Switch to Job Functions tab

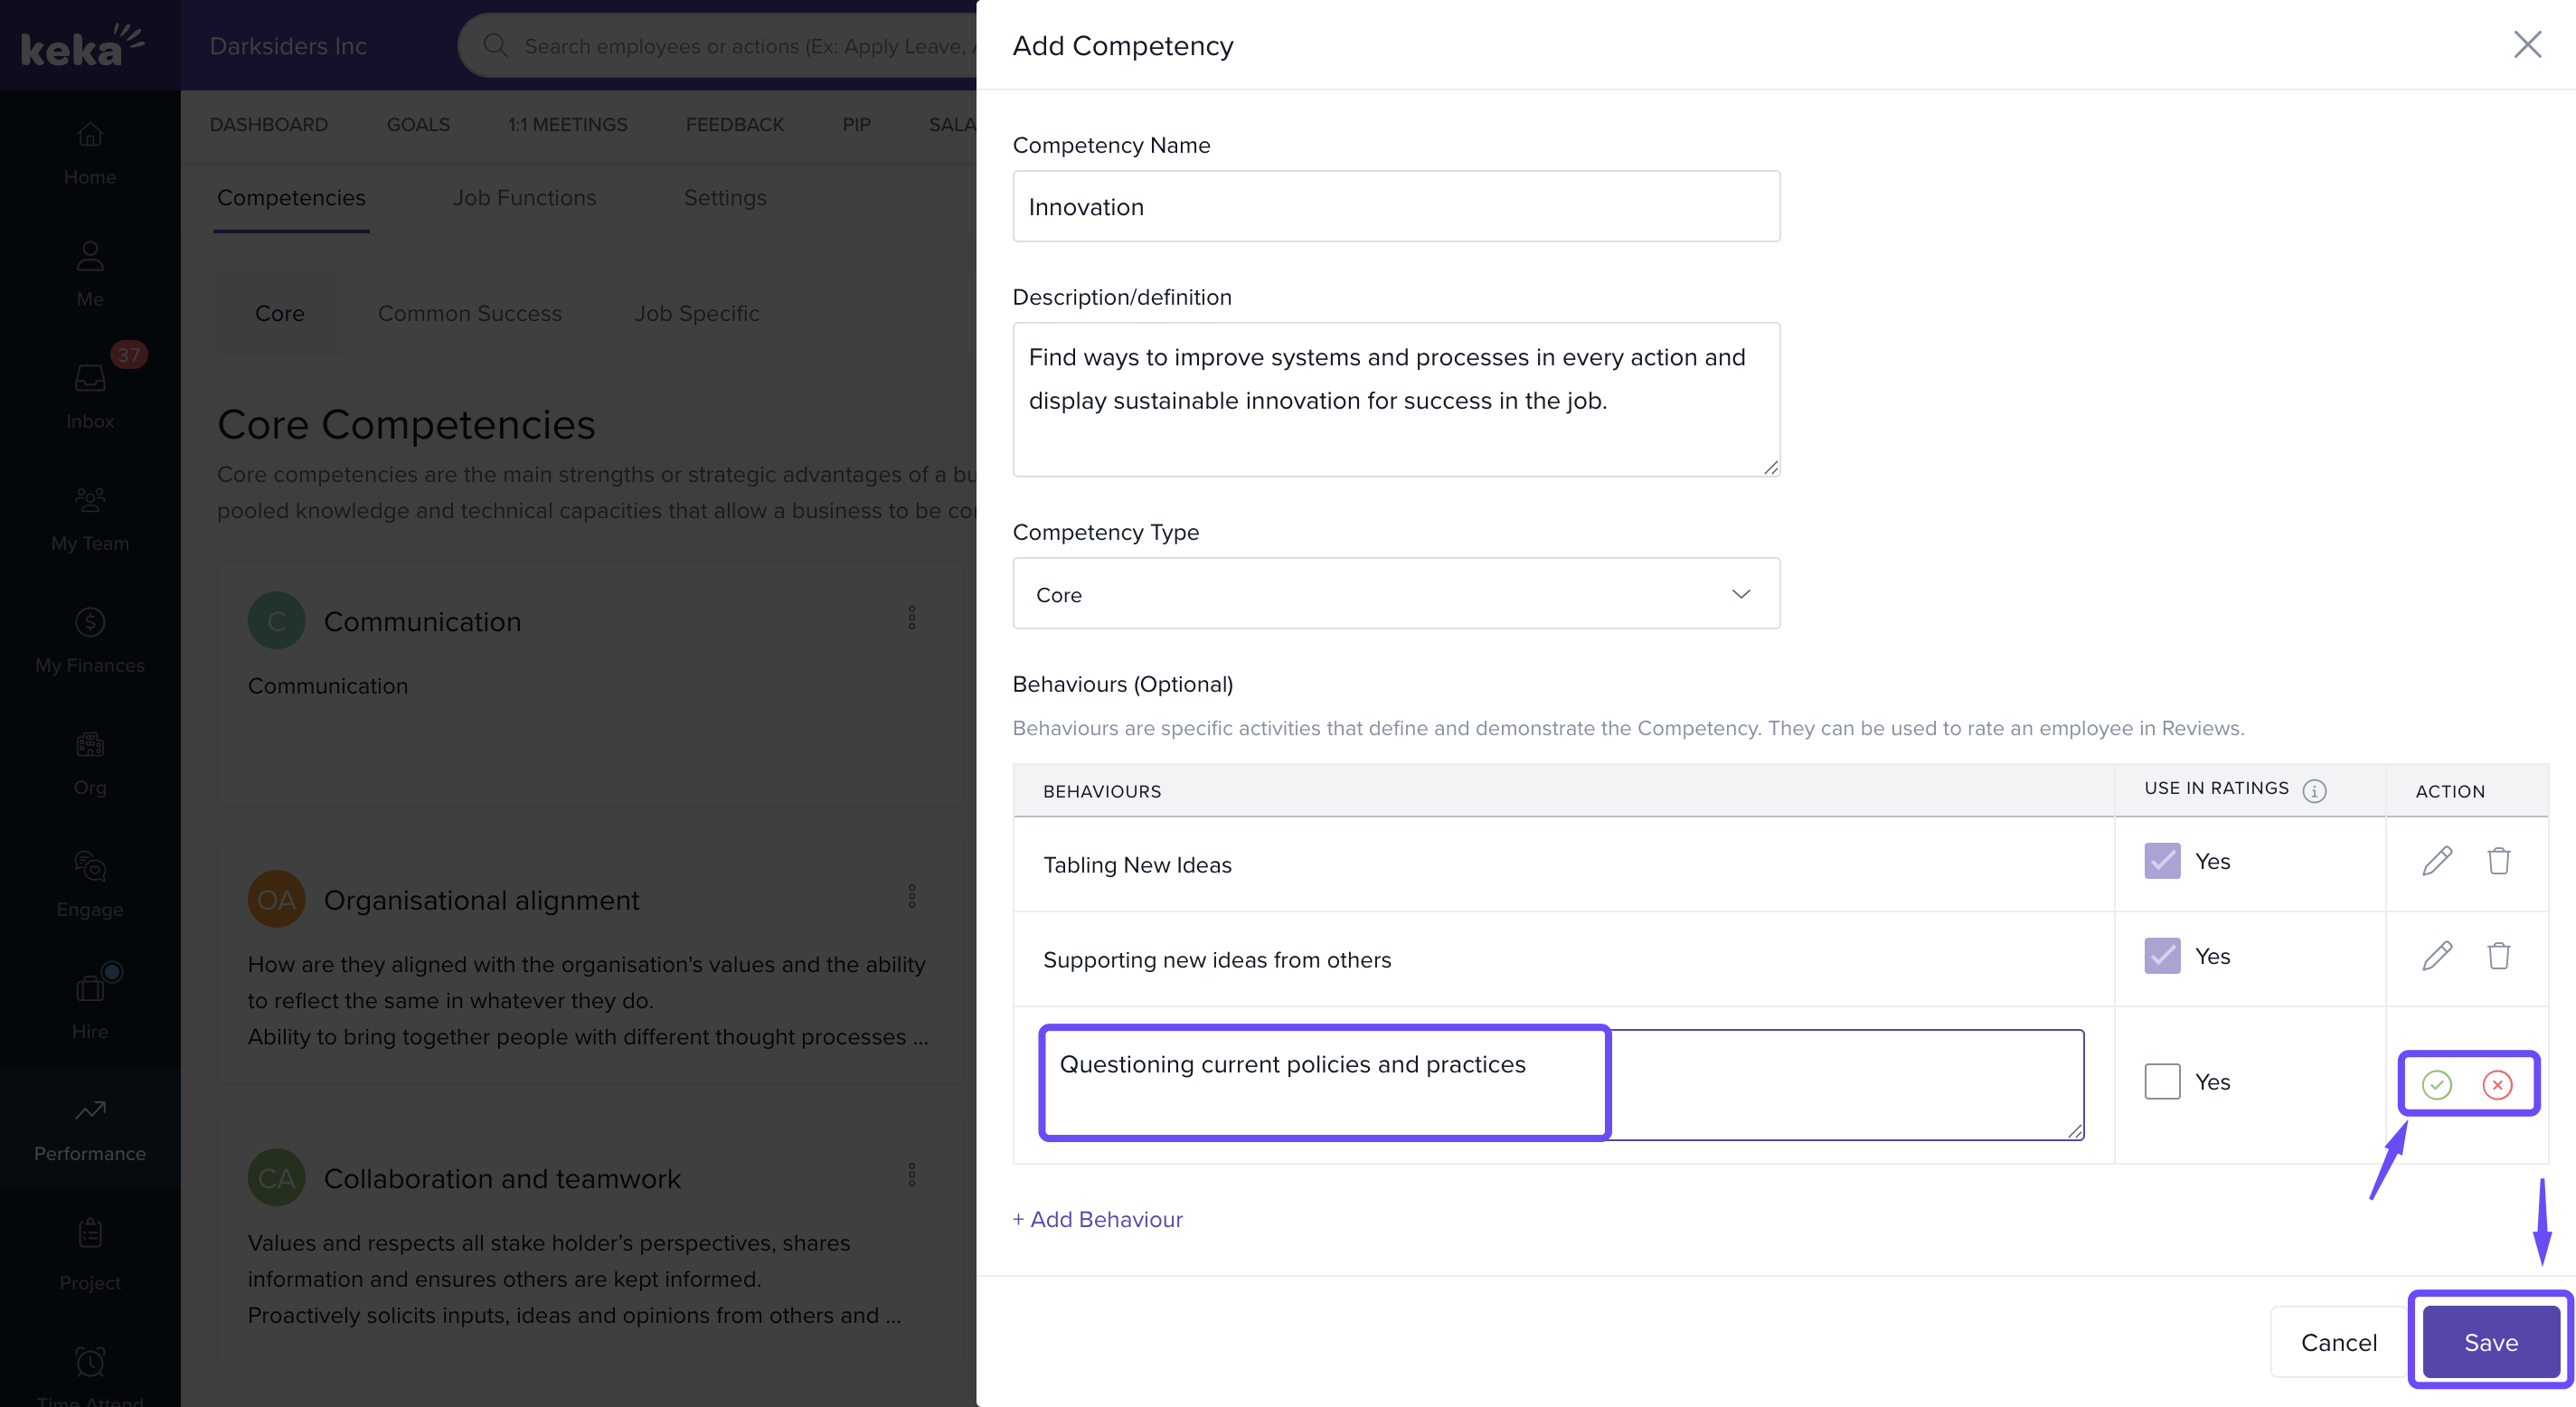pos(524,198)
